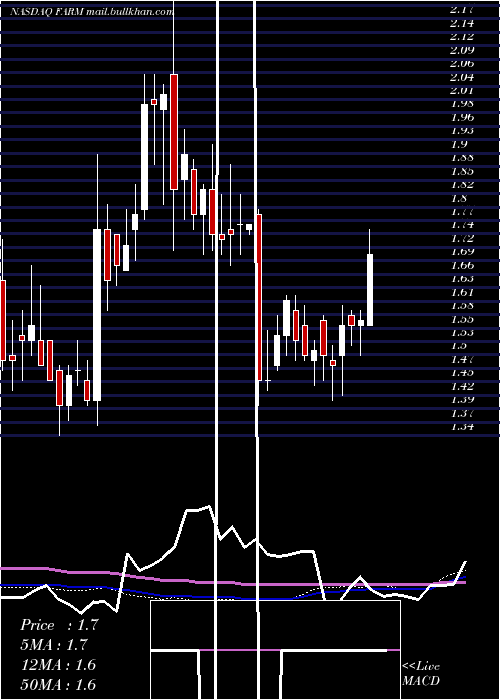Viewport: 500px width, 700px height.
Task: Click the '50MA : 1.6' readout
Action: click(x=58, y=684)
